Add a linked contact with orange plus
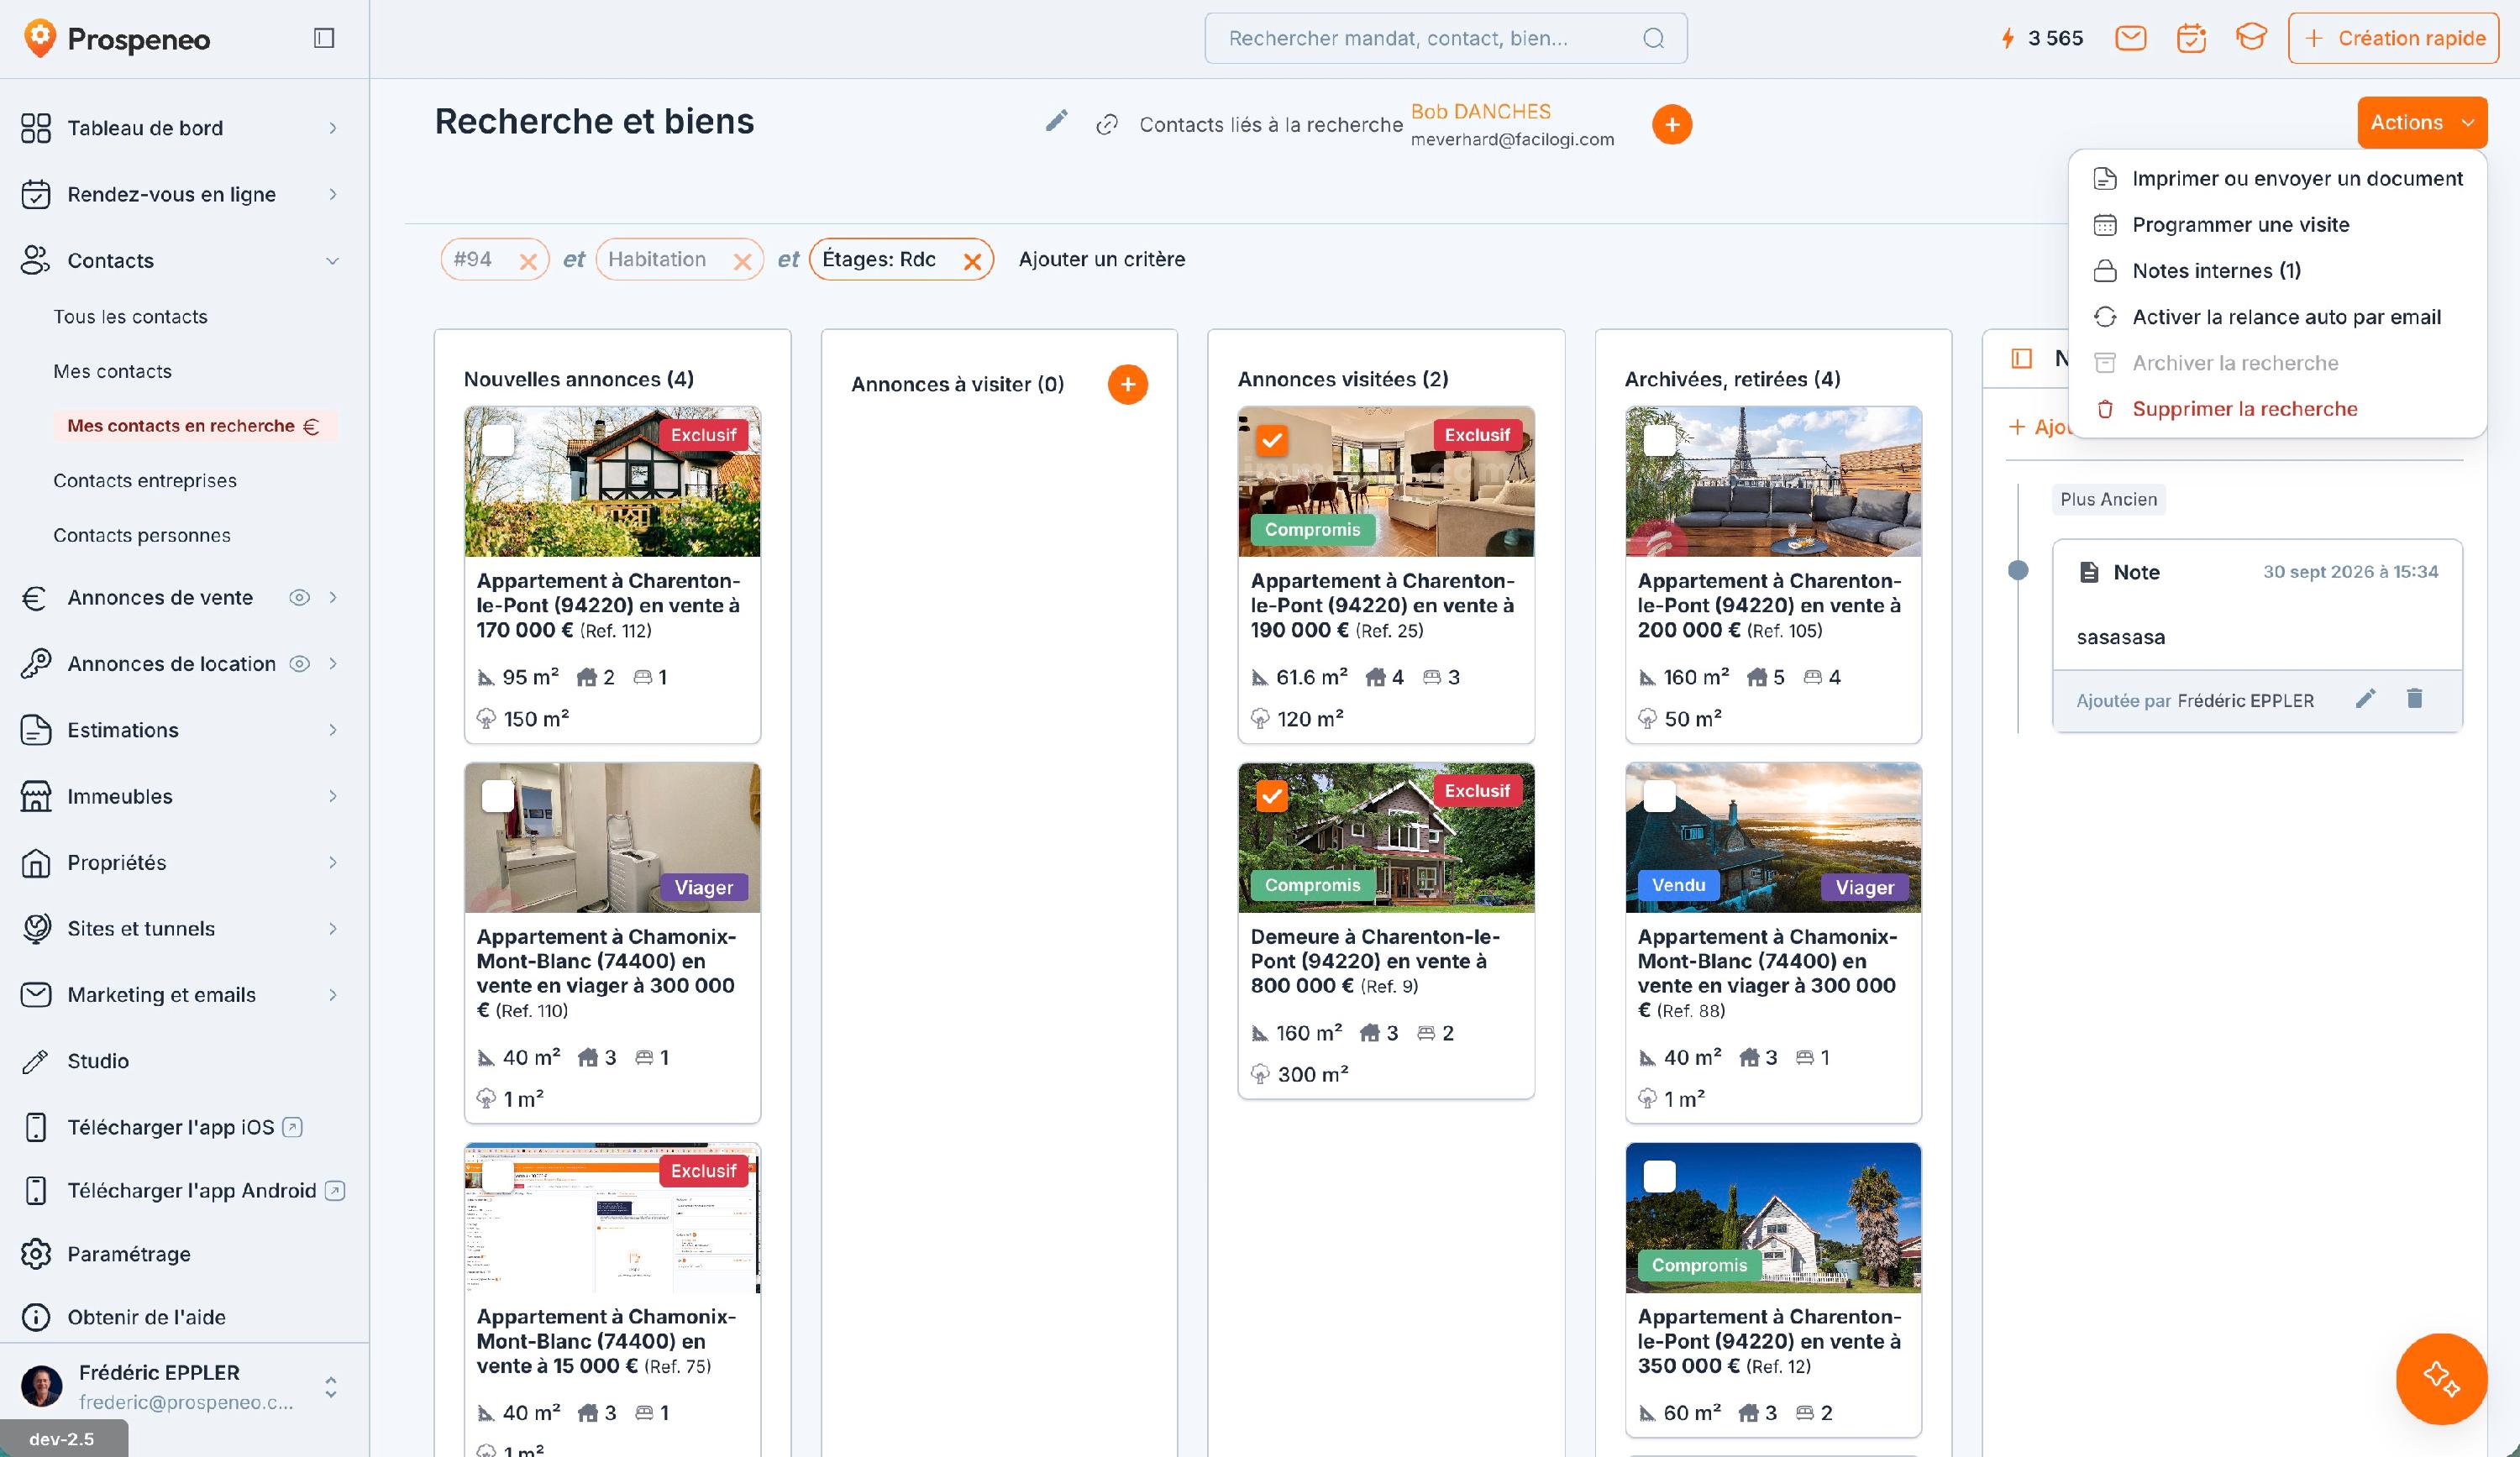This screenshot has width=2520, height=1457. tap(1672, 125)
